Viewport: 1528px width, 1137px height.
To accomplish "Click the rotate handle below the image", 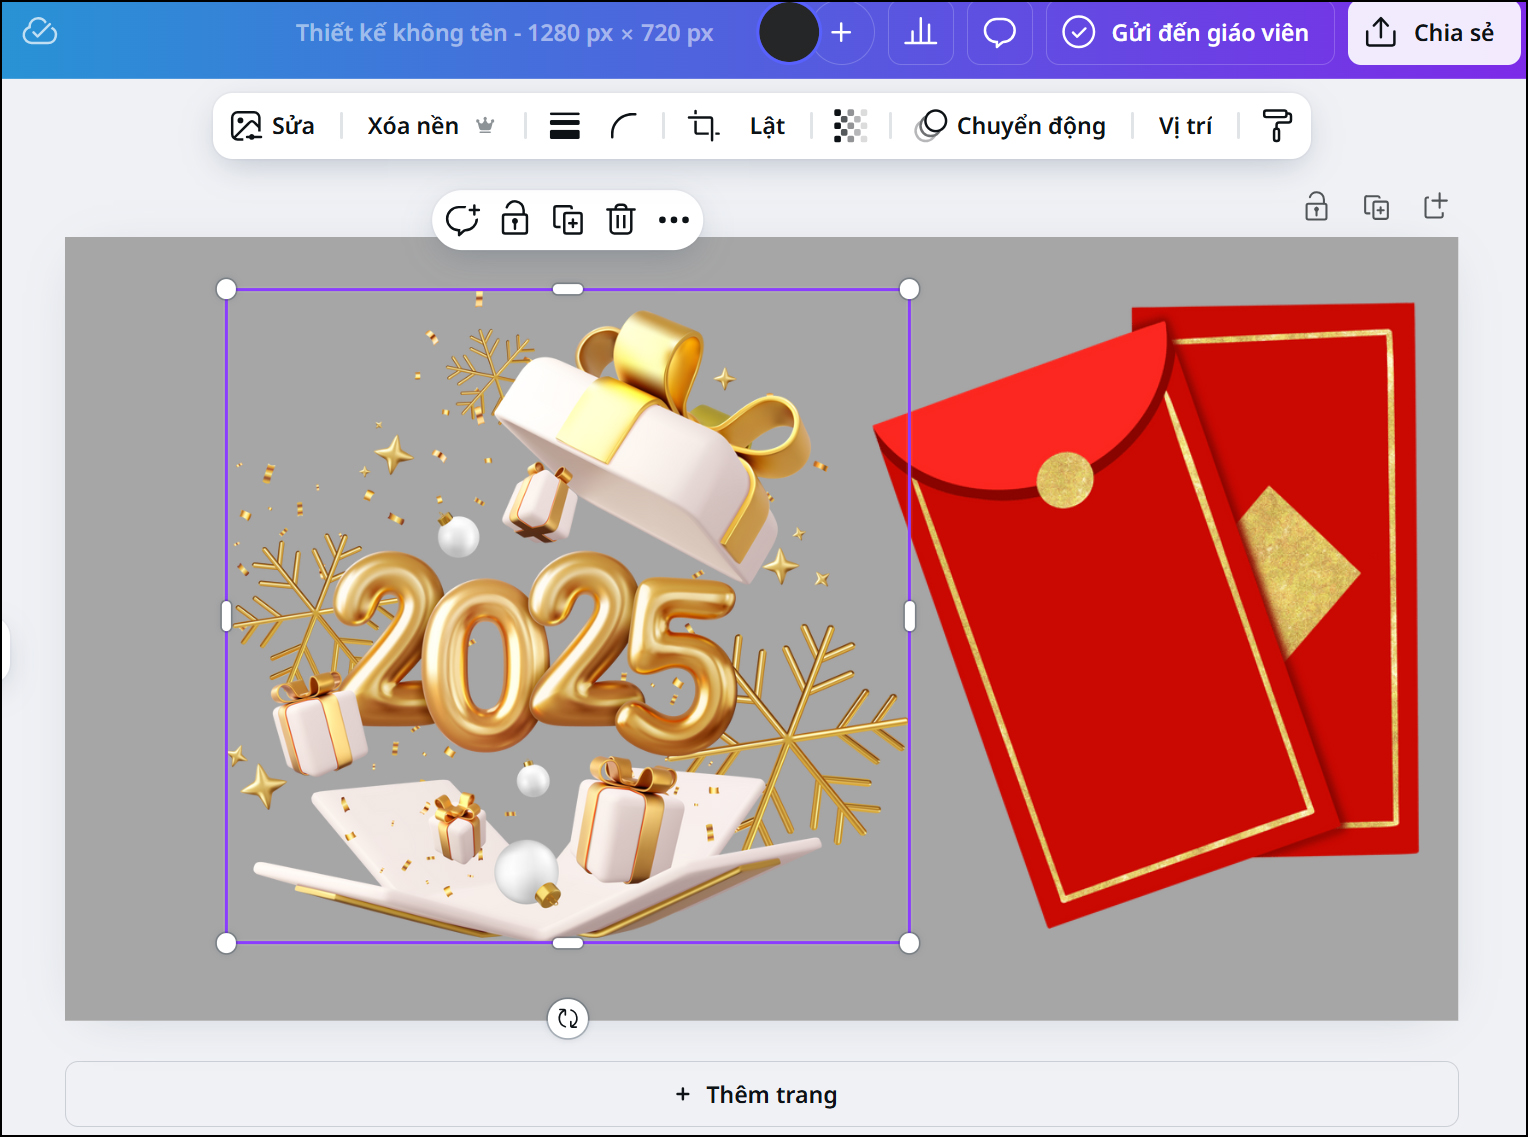I will (x=568, y=1019).
